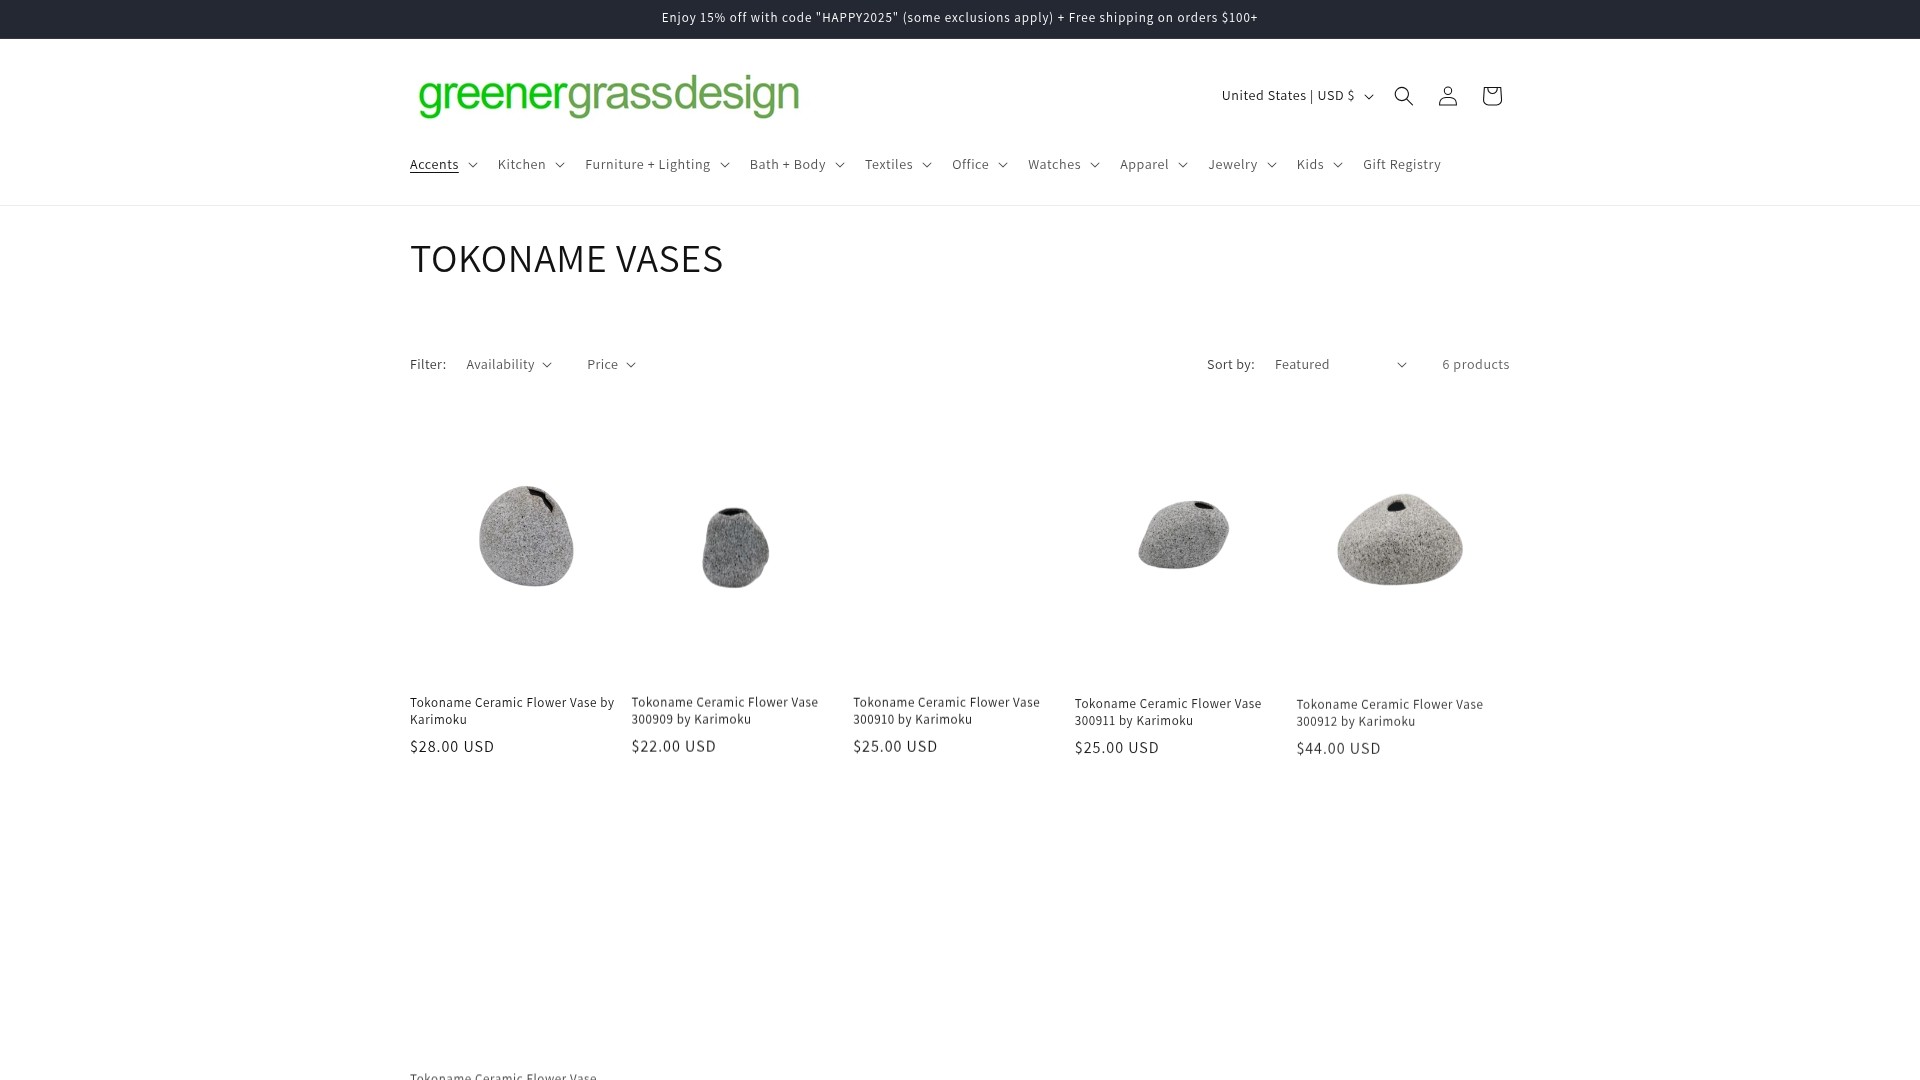Click the HAPPY2025 announcement bar text

click(x=960, y=18)
